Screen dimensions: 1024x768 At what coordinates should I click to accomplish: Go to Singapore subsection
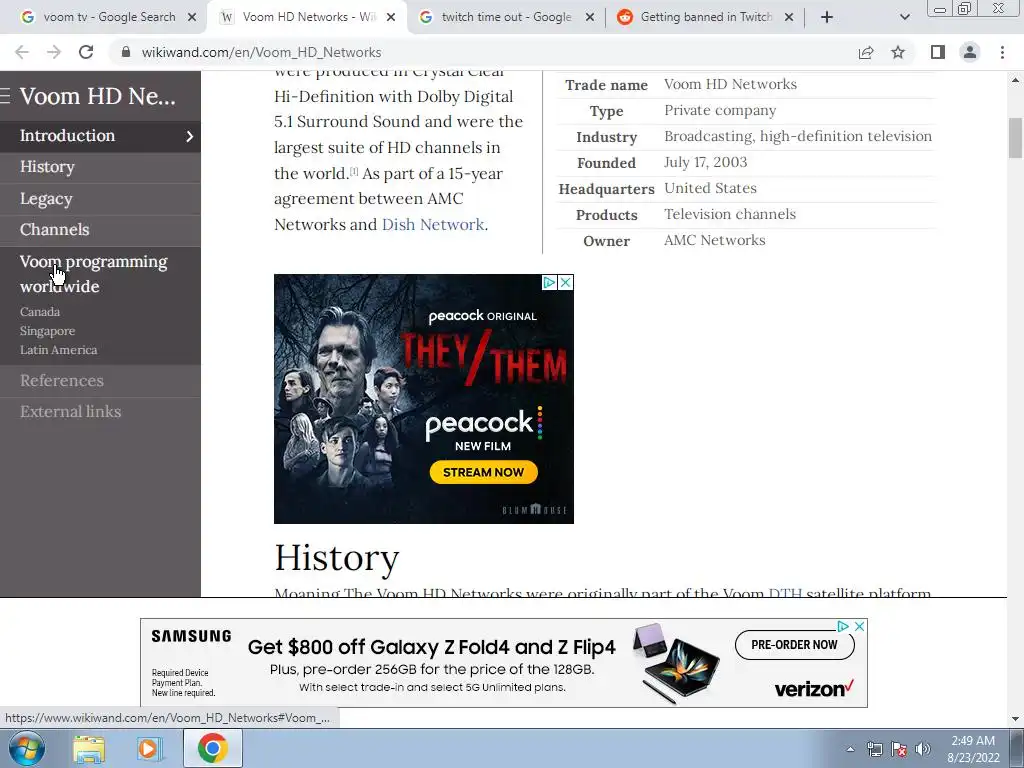47,330
